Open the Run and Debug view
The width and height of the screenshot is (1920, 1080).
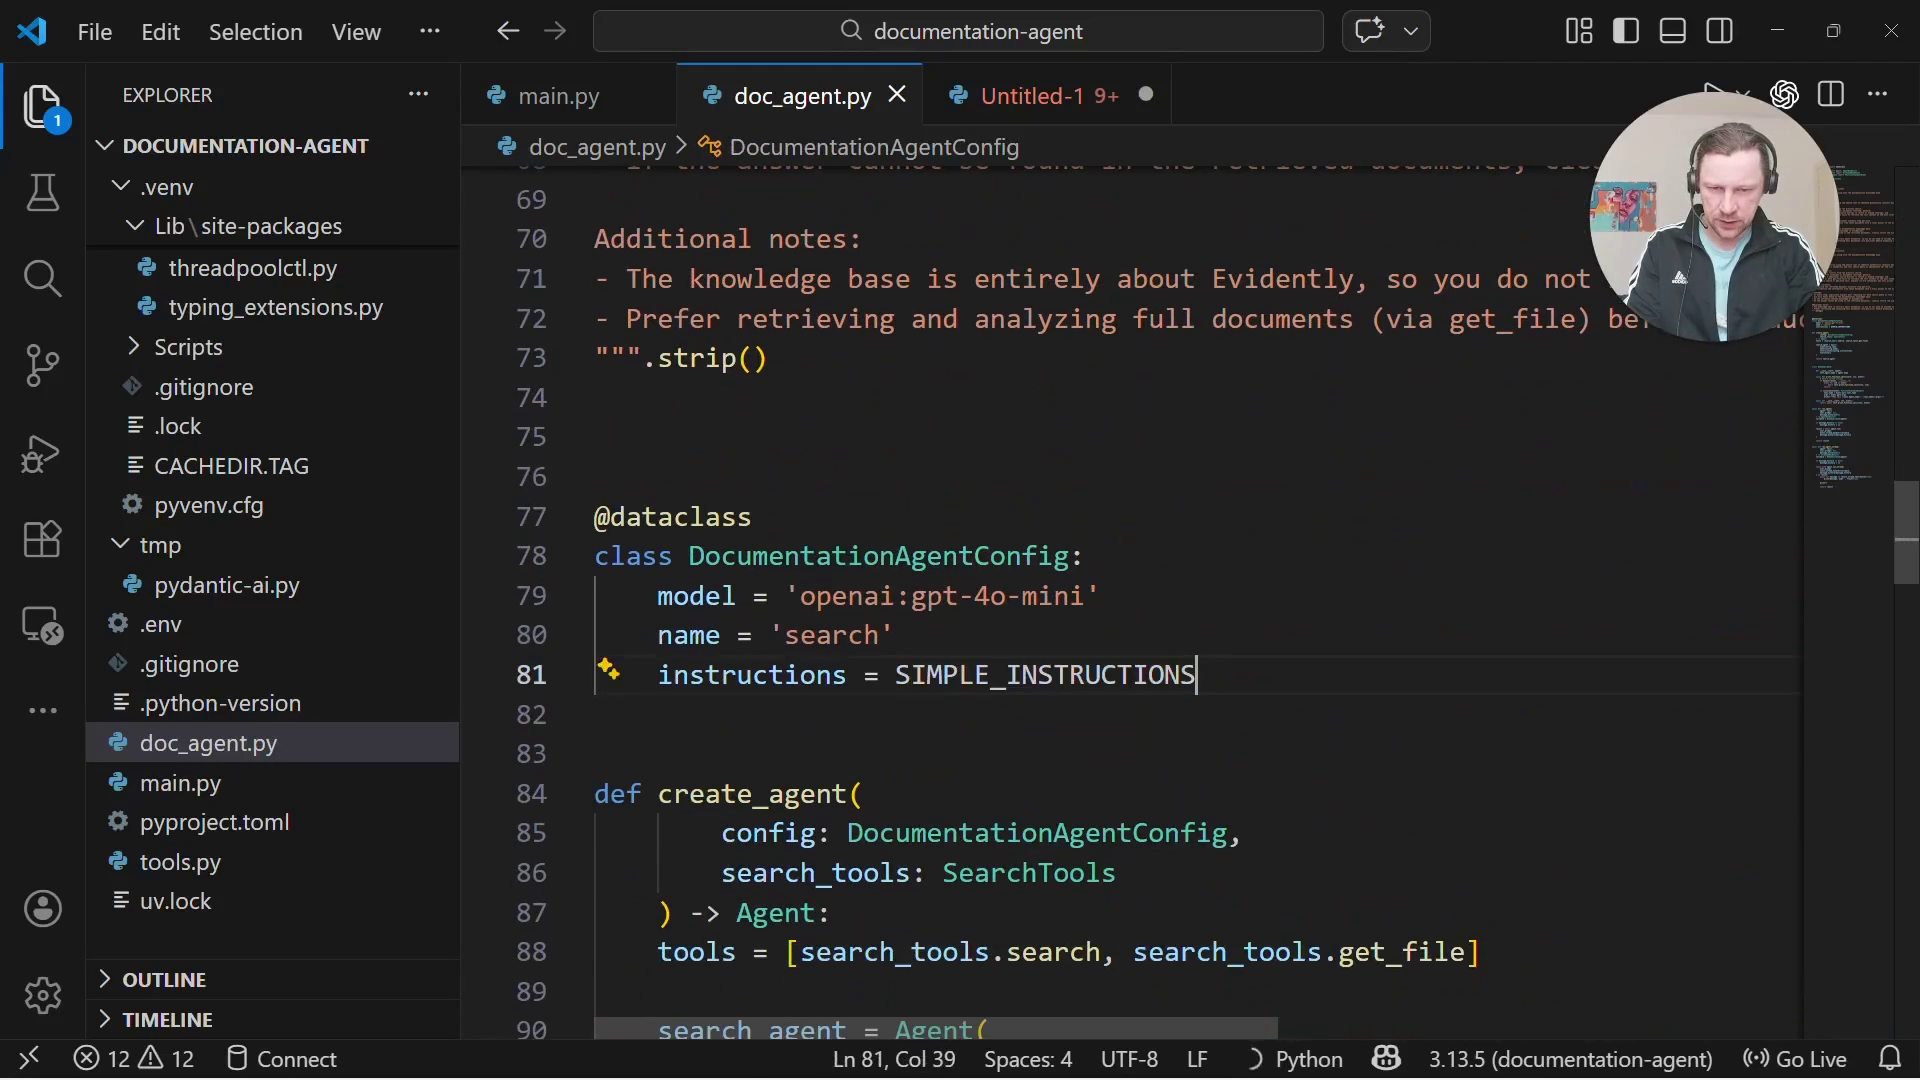42,453
